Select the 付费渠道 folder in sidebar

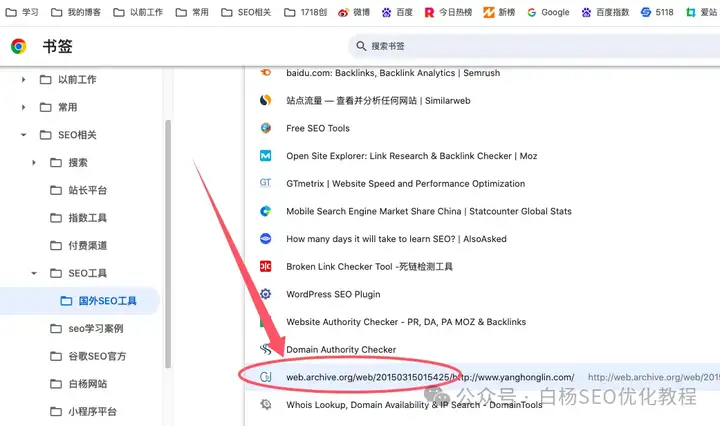(x=79, y=246)
